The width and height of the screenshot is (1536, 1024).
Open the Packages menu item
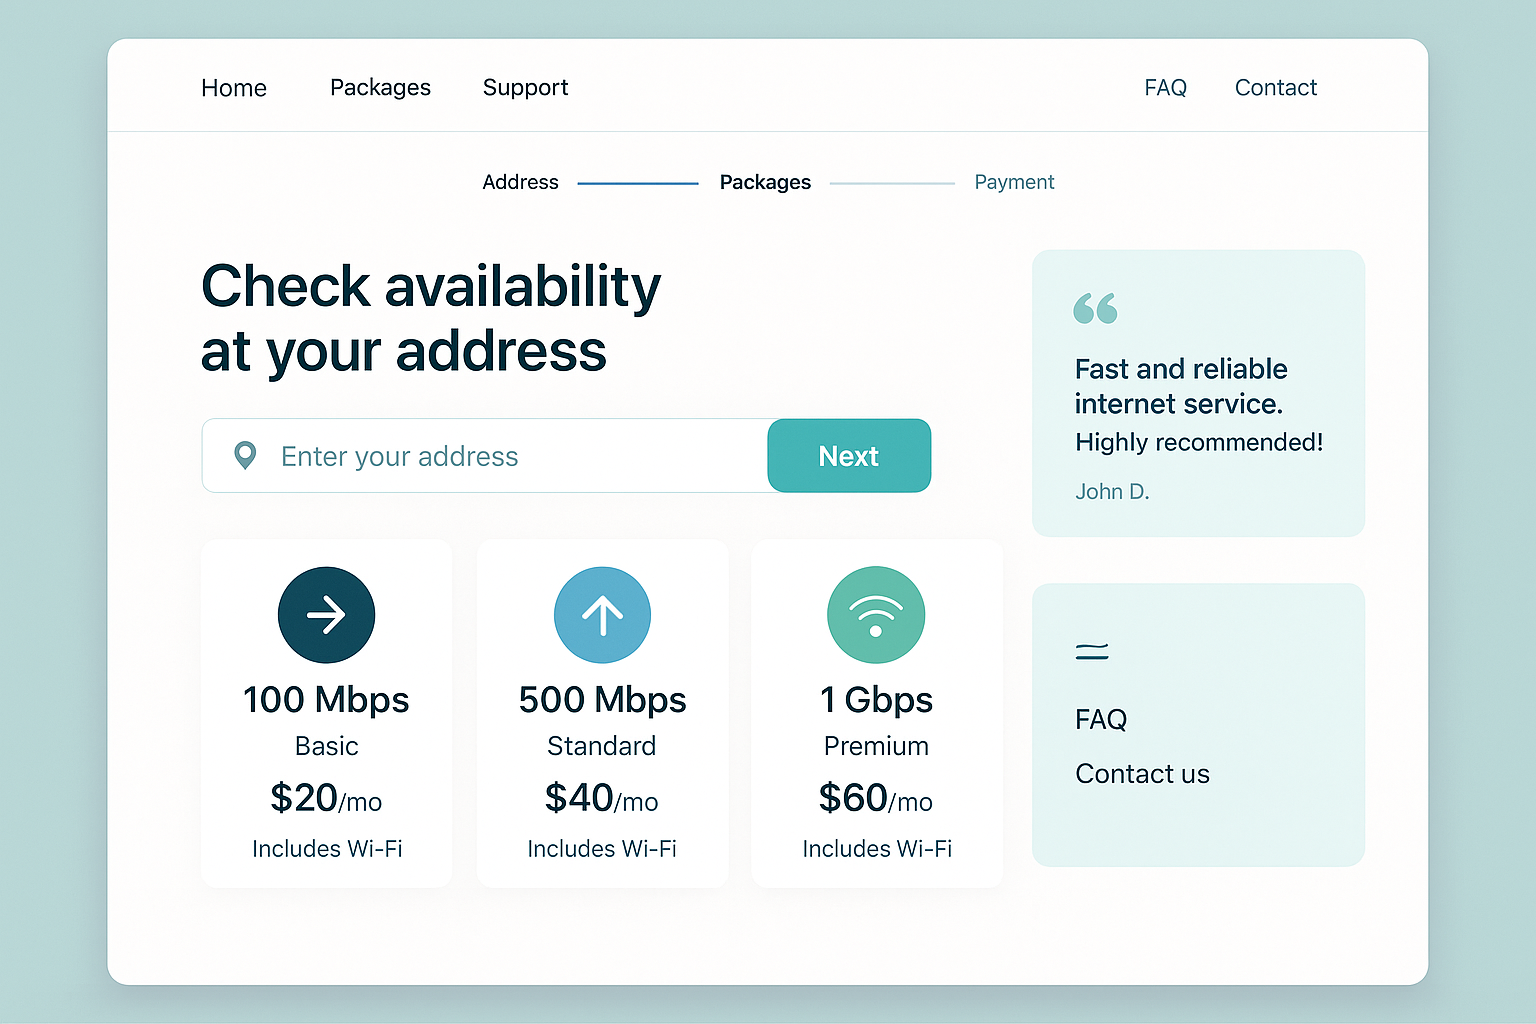tap(380, 88)
